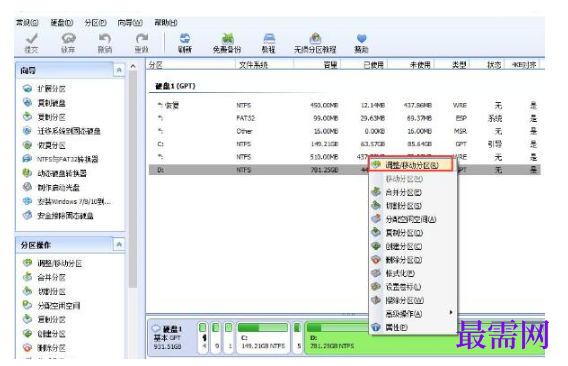Choose 擦除分区(W) in the context menu
Image resolution: width=568 pixels, height=366 pixels.
pyautogui.click(x=413, y=300)
